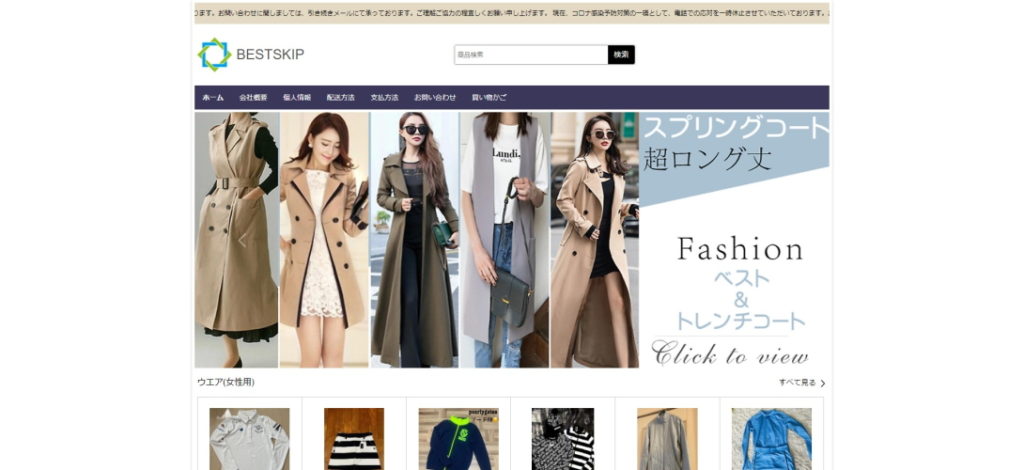Click the BESTSKIP logo icon
Image resolution: width=1024 pixels, height=470 pixels.
point(214,54)
